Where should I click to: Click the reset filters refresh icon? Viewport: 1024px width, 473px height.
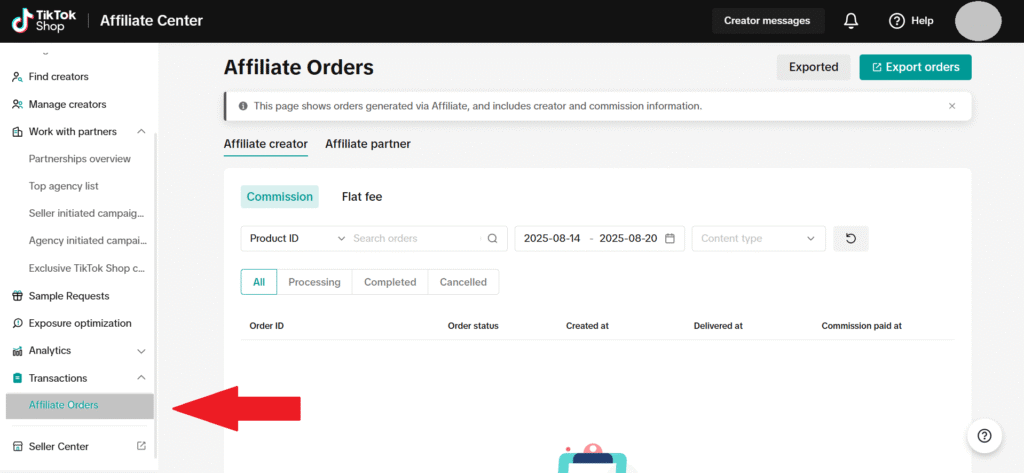point(851,238)
